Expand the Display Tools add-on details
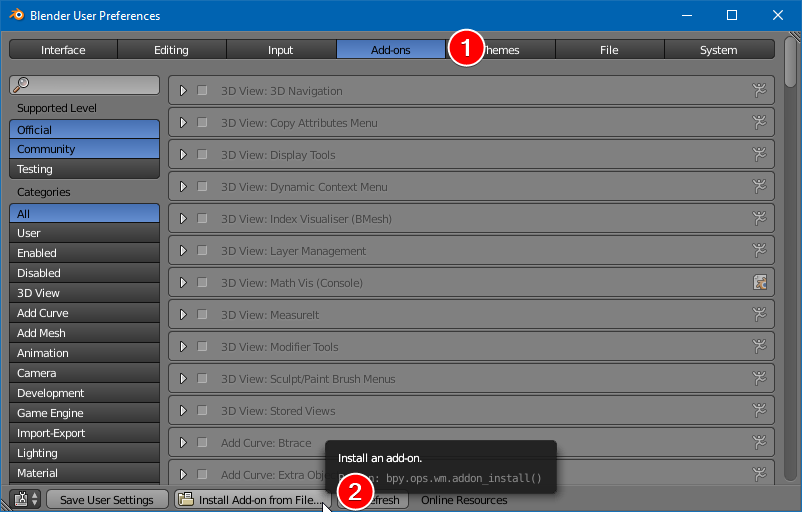Image resolution: width=802 pixels, height=512 pixels. click(183, 154)
